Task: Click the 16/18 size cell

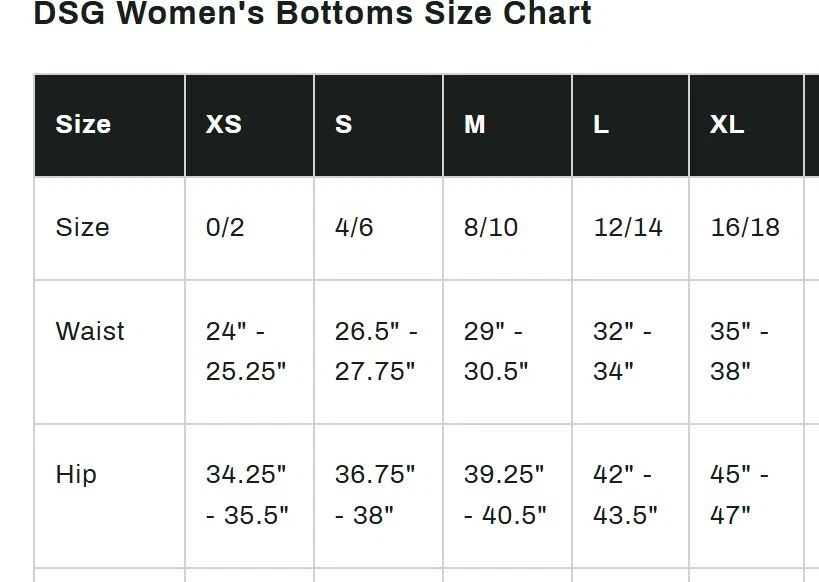Action: (x=745, y=228)
